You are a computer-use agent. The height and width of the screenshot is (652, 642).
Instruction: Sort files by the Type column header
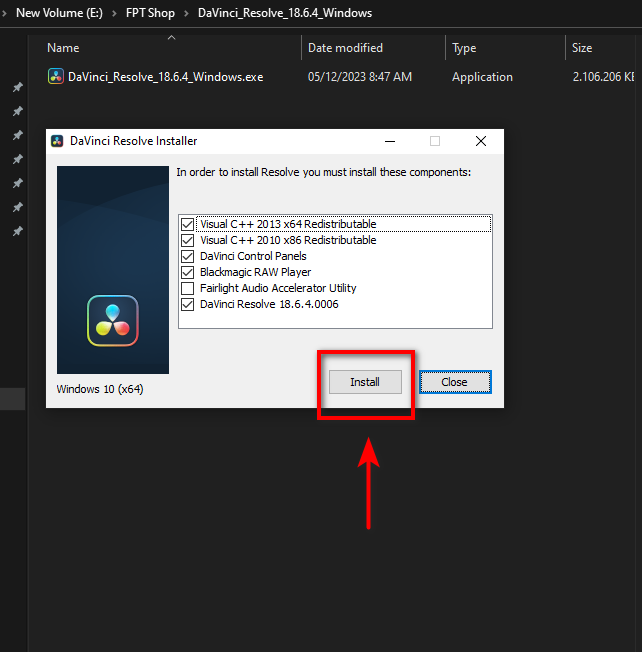click(x=464, y=48)
